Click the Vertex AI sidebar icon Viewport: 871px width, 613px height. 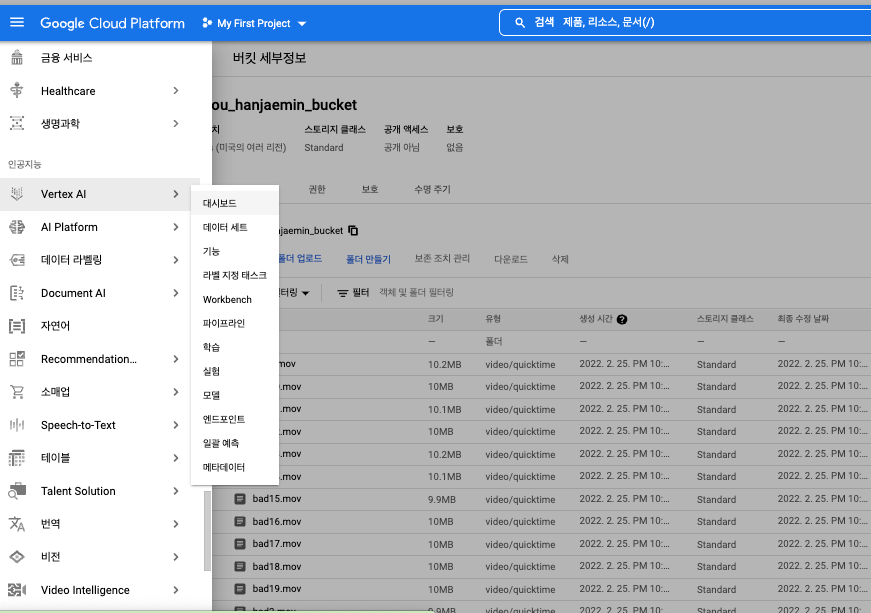click(17, 194)
